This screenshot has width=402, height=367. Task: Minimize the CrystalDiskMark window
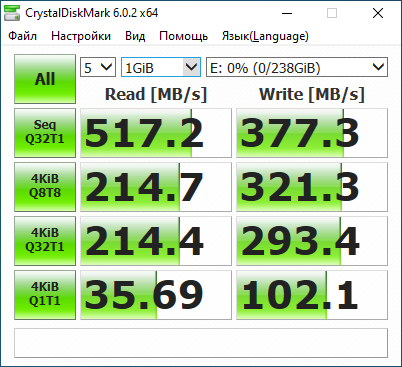pyautogui.click(x=287, y=13)
